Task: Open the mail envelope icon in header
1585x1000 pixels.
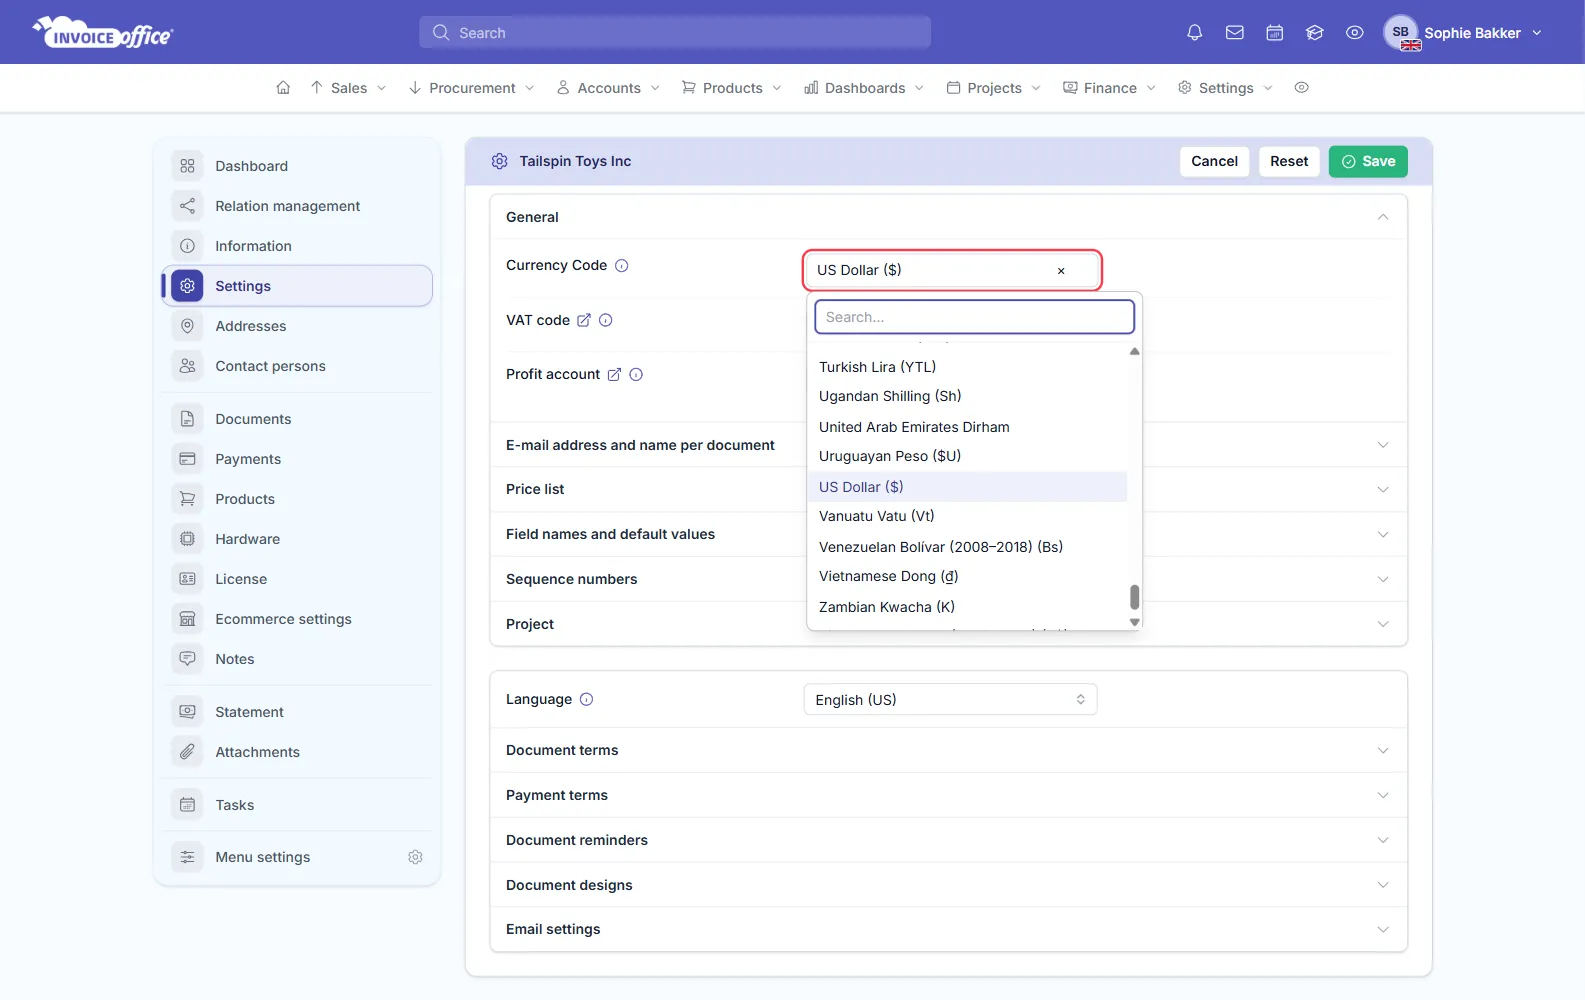Action: tap(1235, 33)
